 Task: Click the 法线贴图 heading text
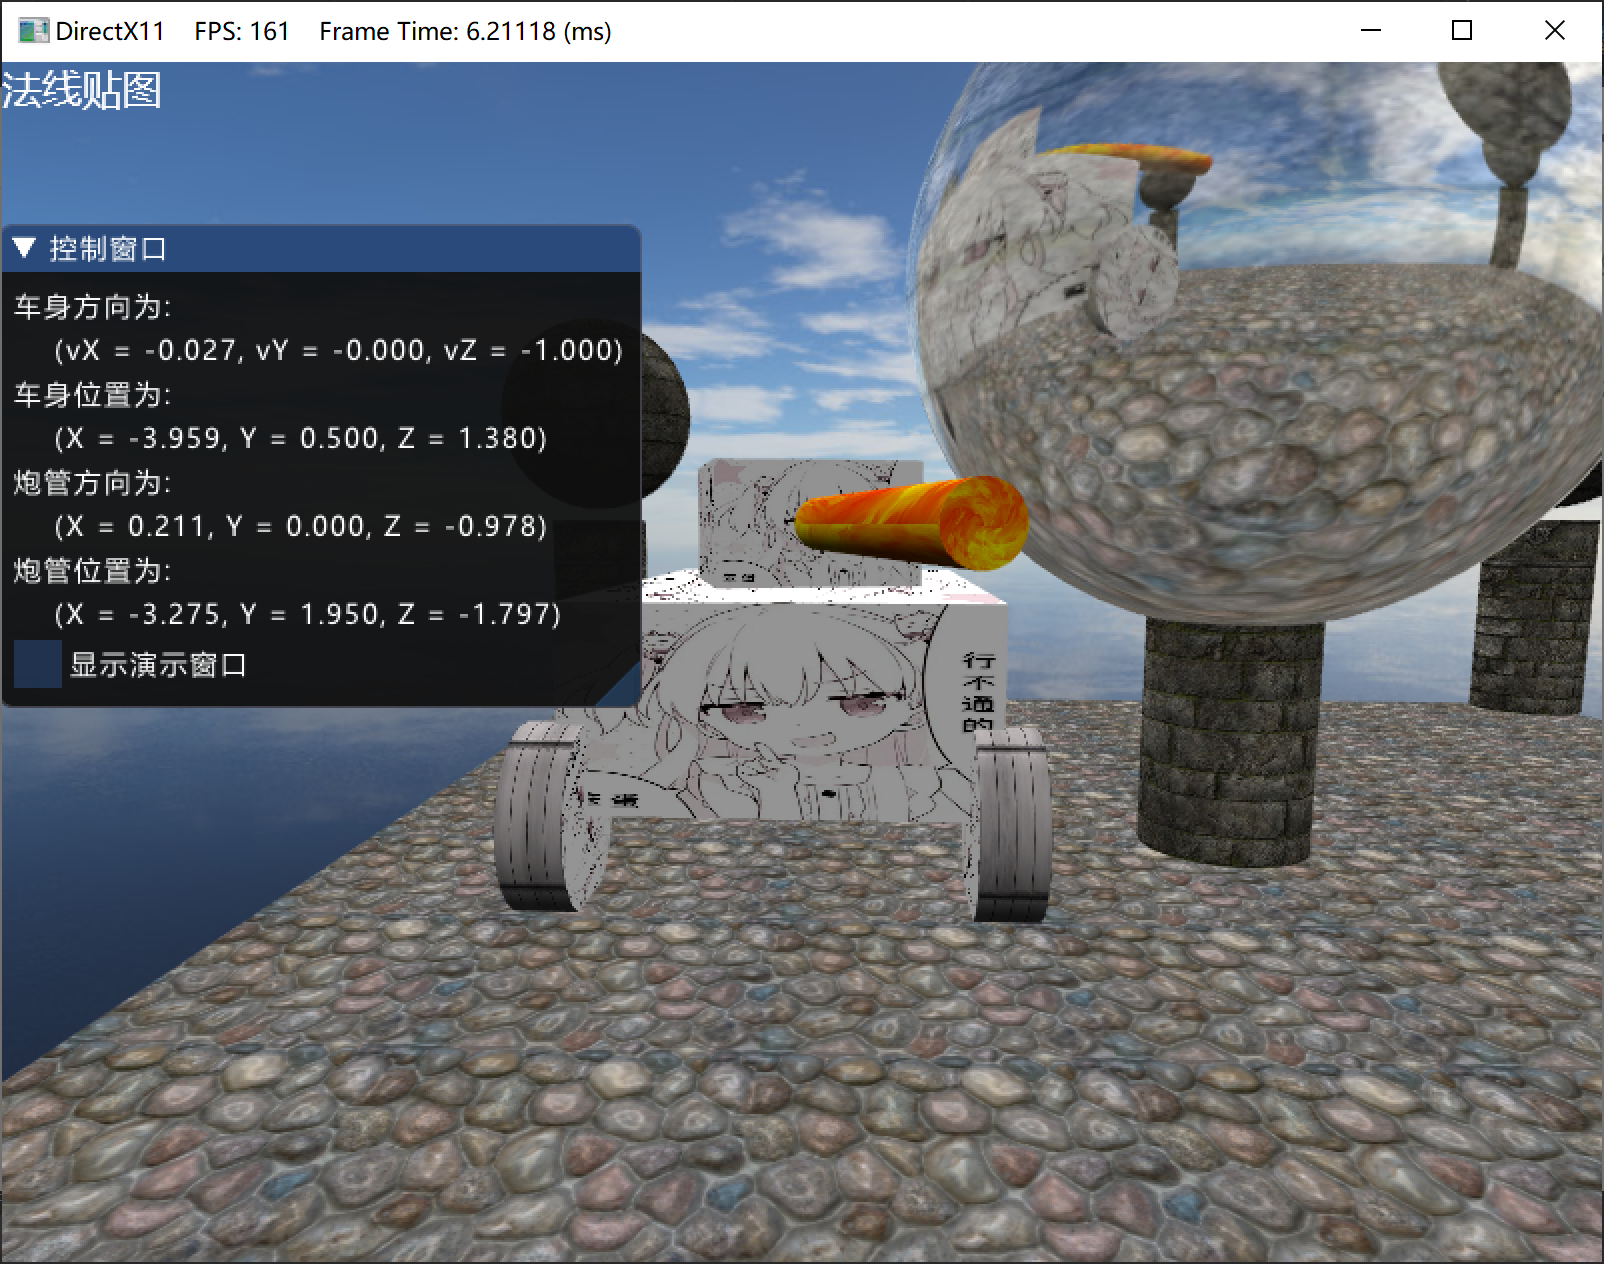[x=82, y=91]
